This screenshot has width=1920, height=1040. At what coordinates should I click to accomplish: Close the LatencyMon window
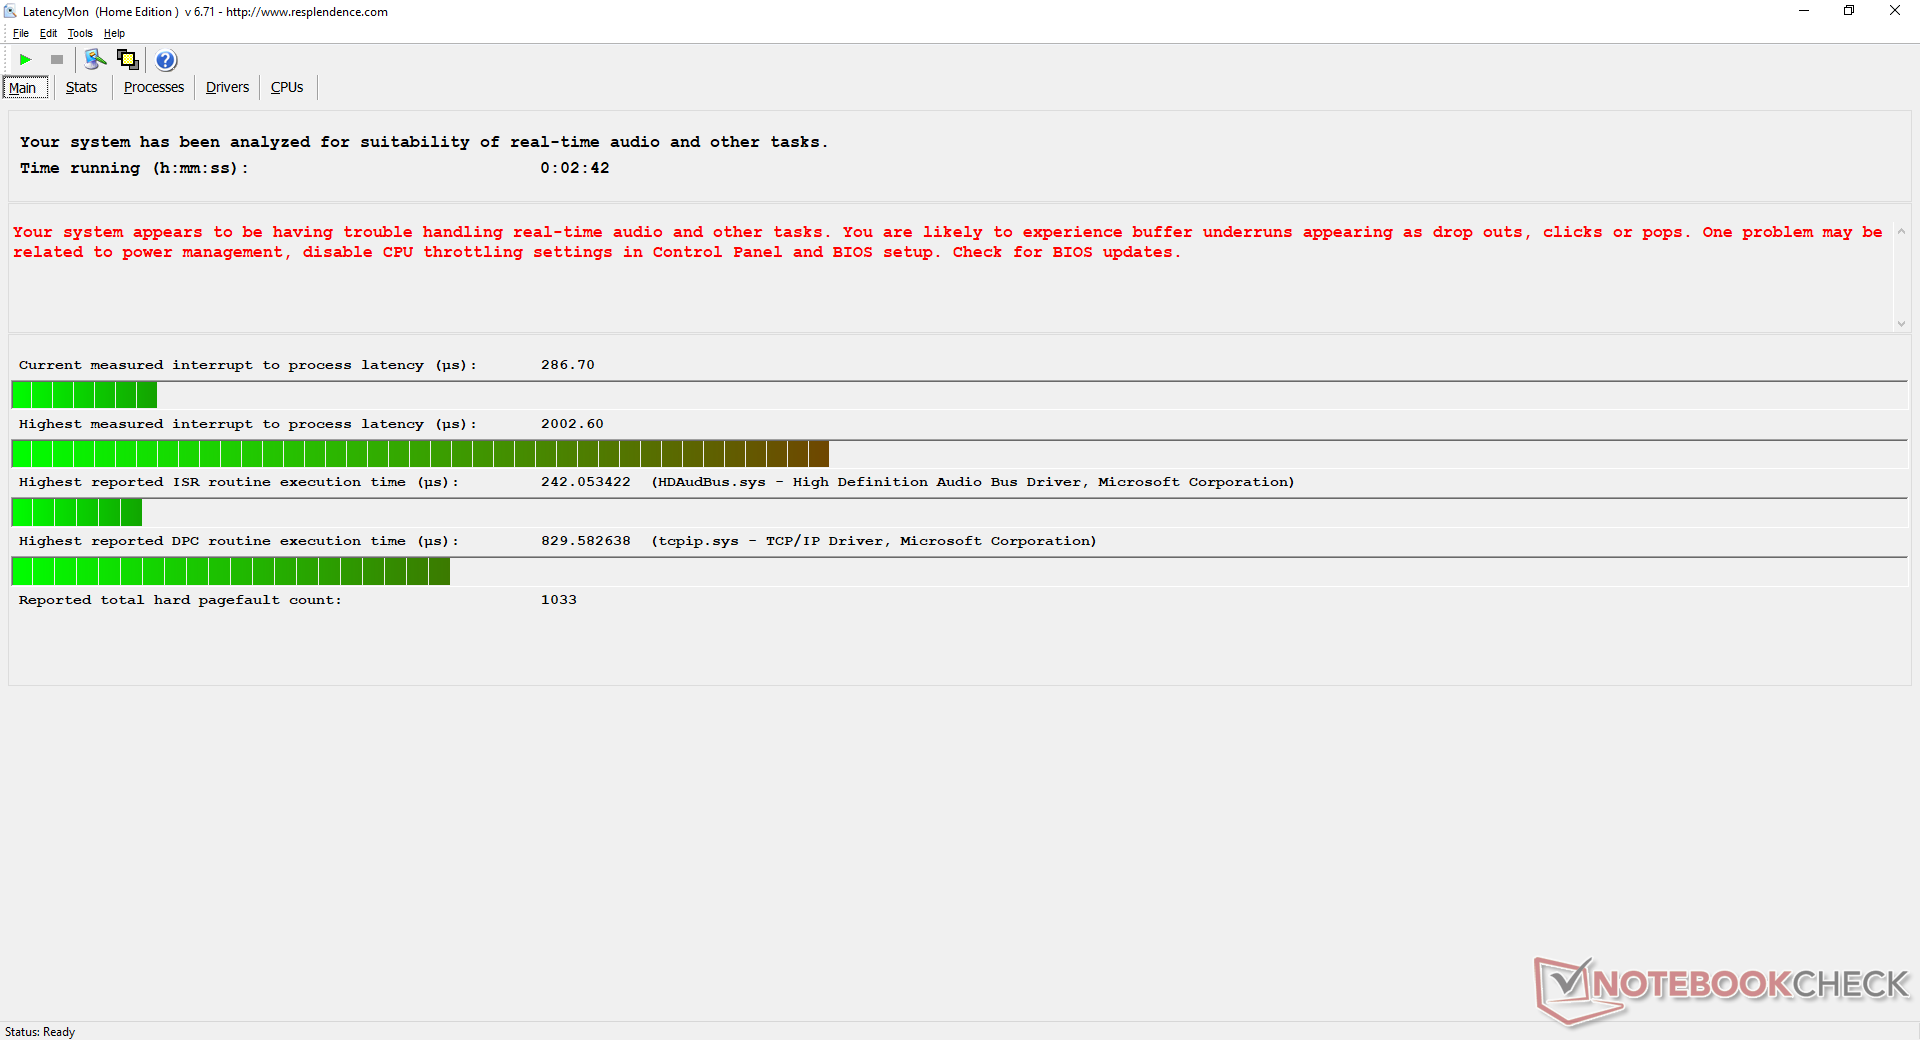[1895, 11]
